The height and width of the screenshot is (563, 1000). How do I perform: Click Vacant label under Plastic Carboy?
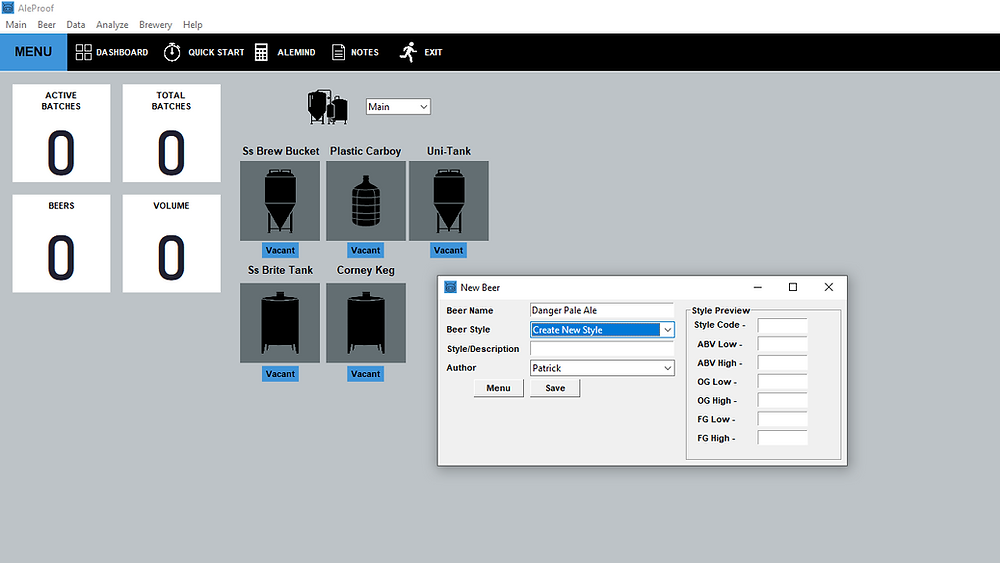coord(365,250)
